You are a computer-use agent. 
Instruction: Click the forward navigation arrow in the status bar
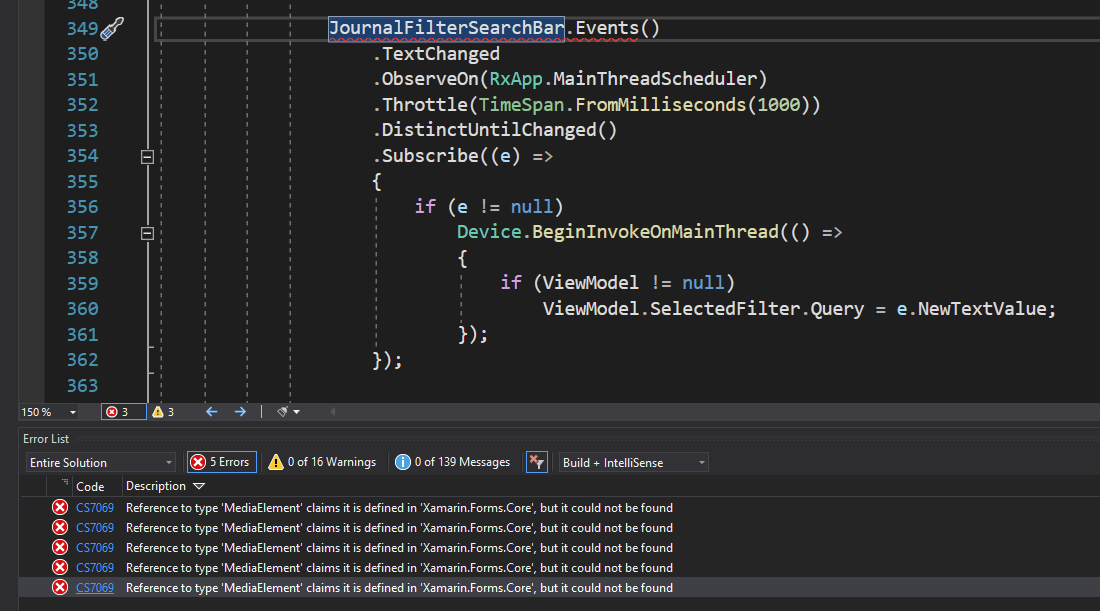coord(239,411)
